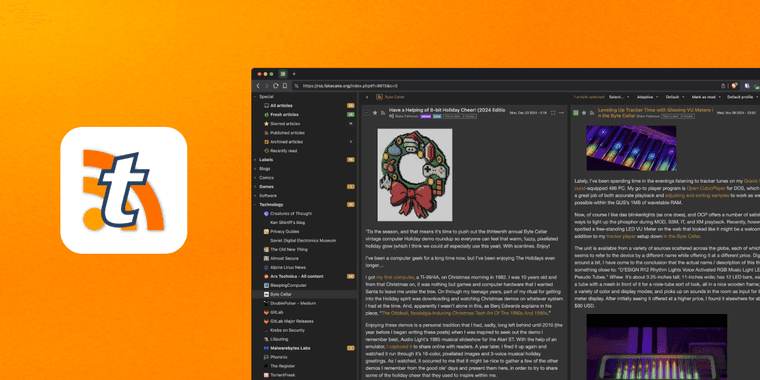The image size is (760, 380).
Task: Expand the Games category
Action: [255, 187]
